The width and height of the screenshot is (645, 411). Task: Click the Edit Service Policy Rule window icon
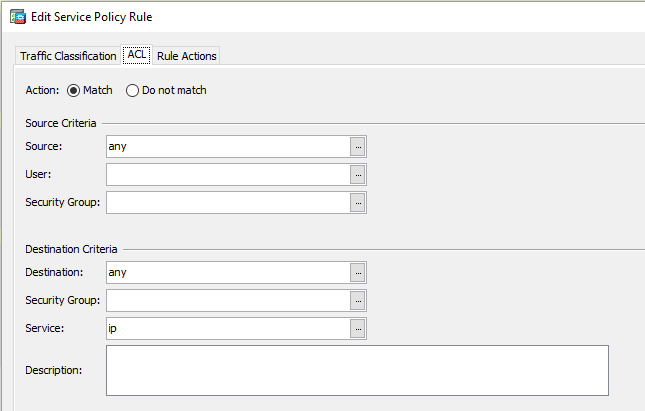[x=17, y=17]
